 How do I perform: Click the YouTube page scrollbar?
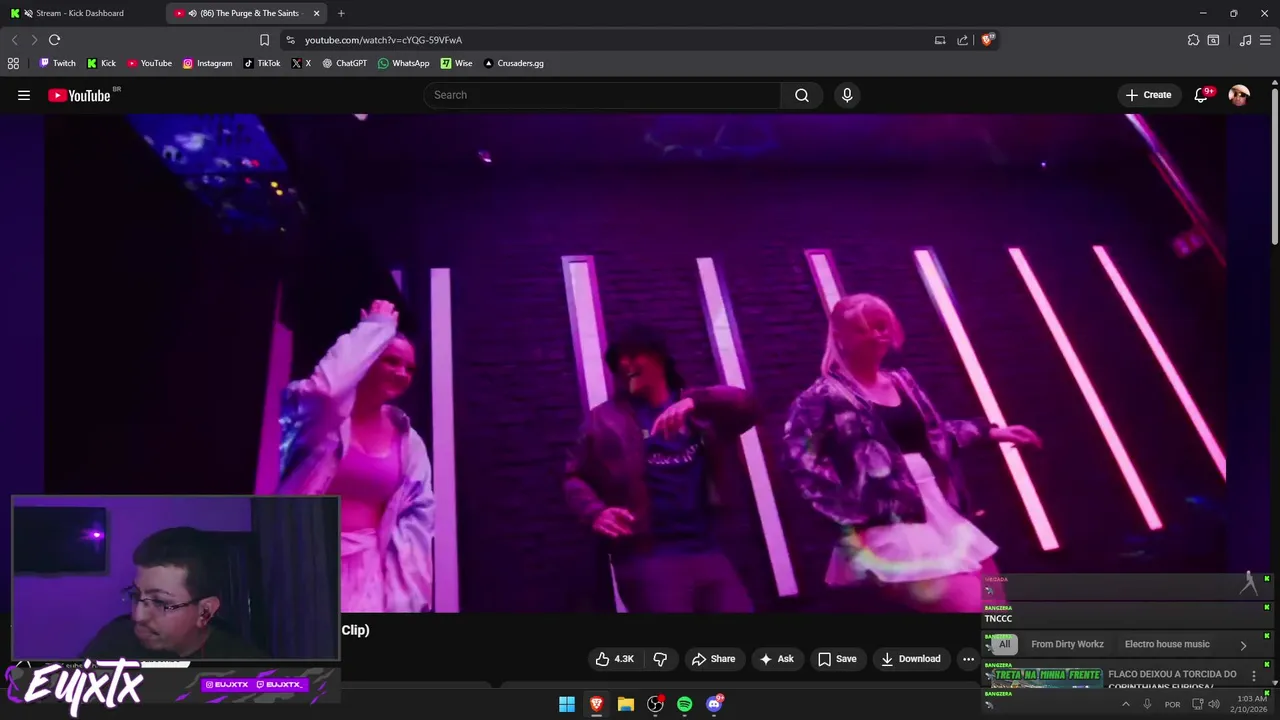tap(1274, 165)
